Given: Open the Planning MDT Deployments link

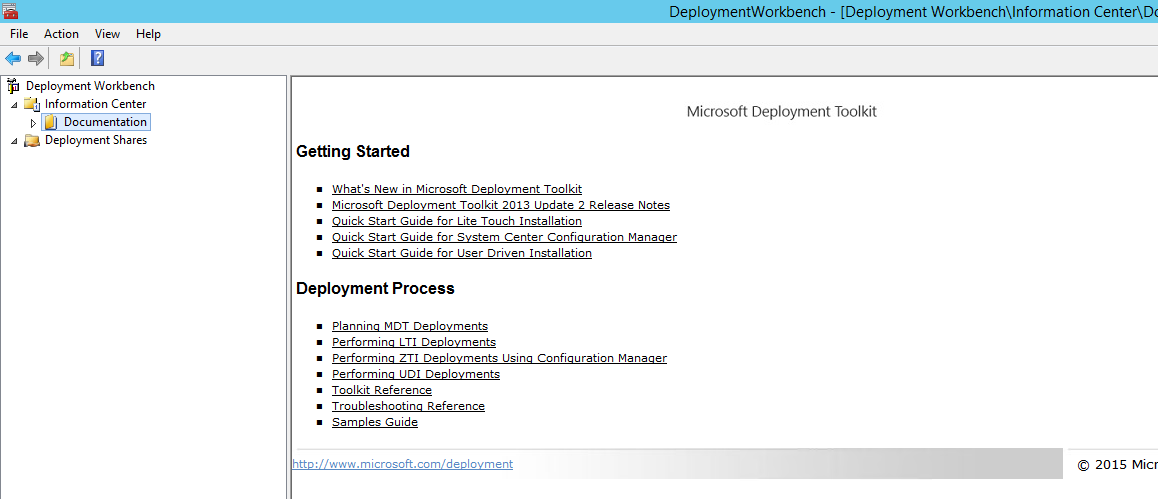Looking at the screenshot, I should tap(410, 326).
